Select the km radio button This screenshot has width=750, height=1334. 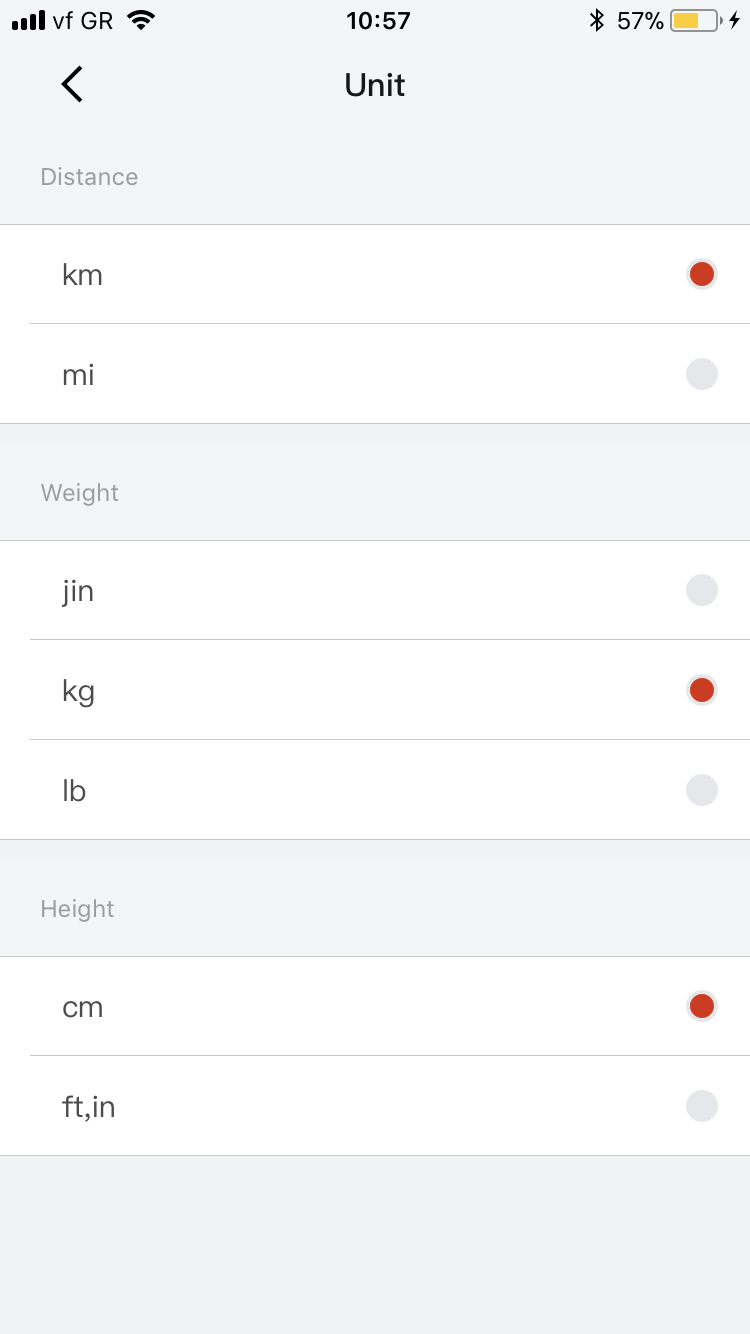pos(702,274)
